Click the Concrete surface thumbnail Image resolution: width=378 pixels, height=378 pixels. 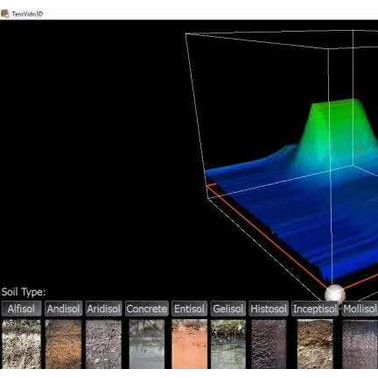click(147, 344)
